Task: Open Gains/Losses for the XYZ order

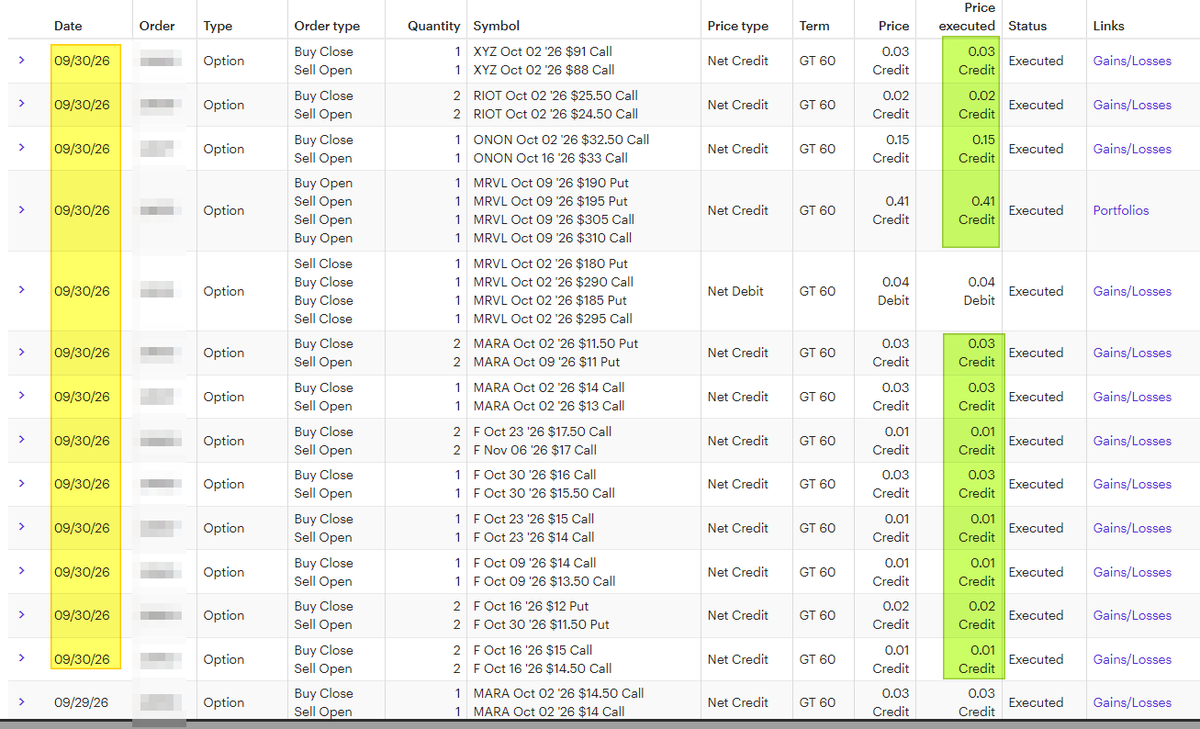Action: pos(1132,61)
